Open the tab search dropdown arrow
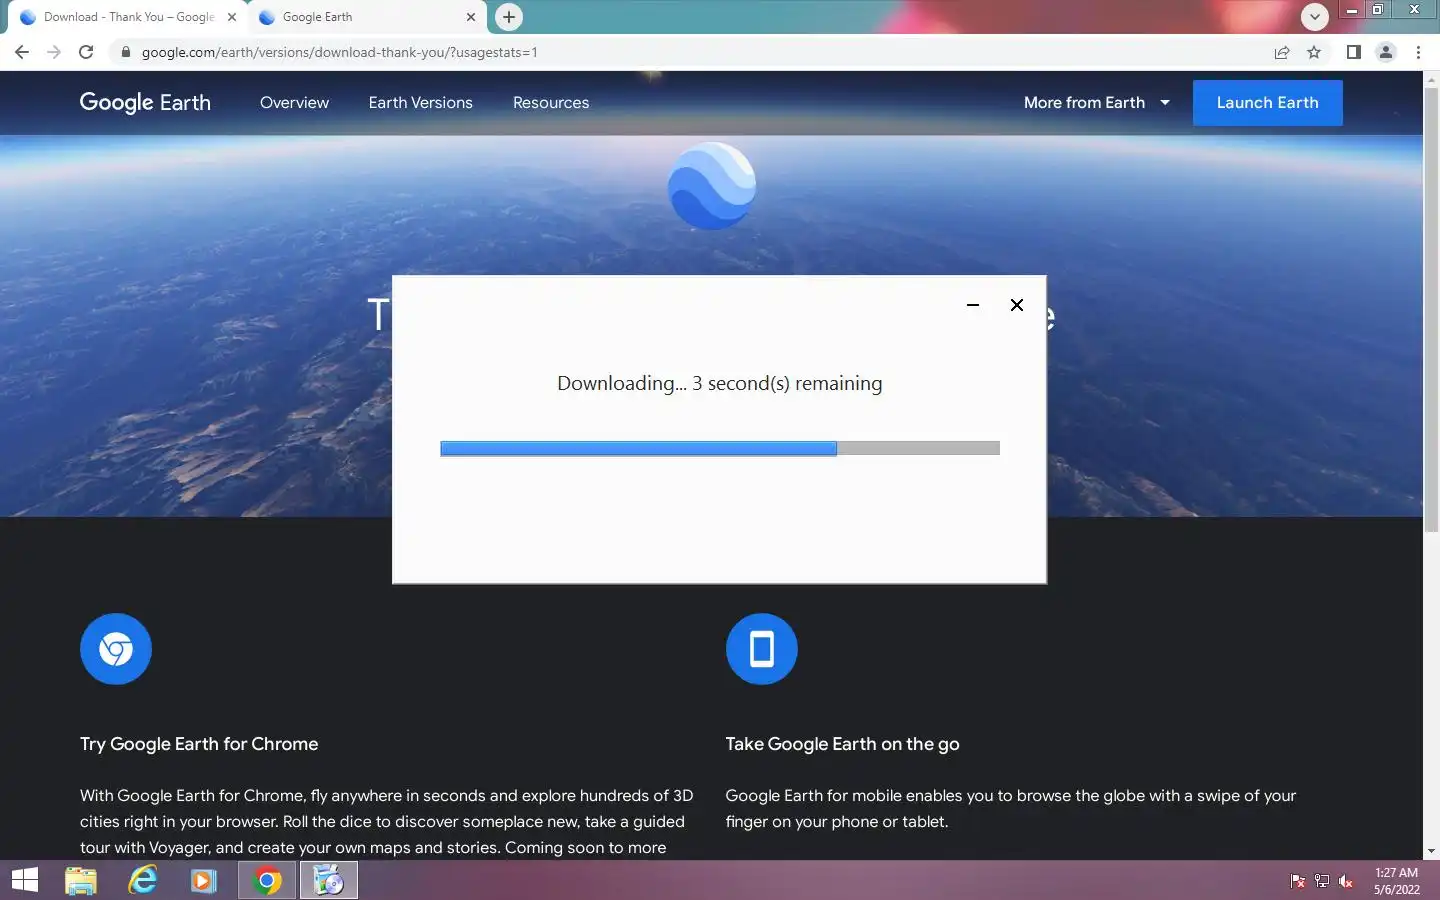The width and height of the screenshot is (1440, 900). (1314, 16)
